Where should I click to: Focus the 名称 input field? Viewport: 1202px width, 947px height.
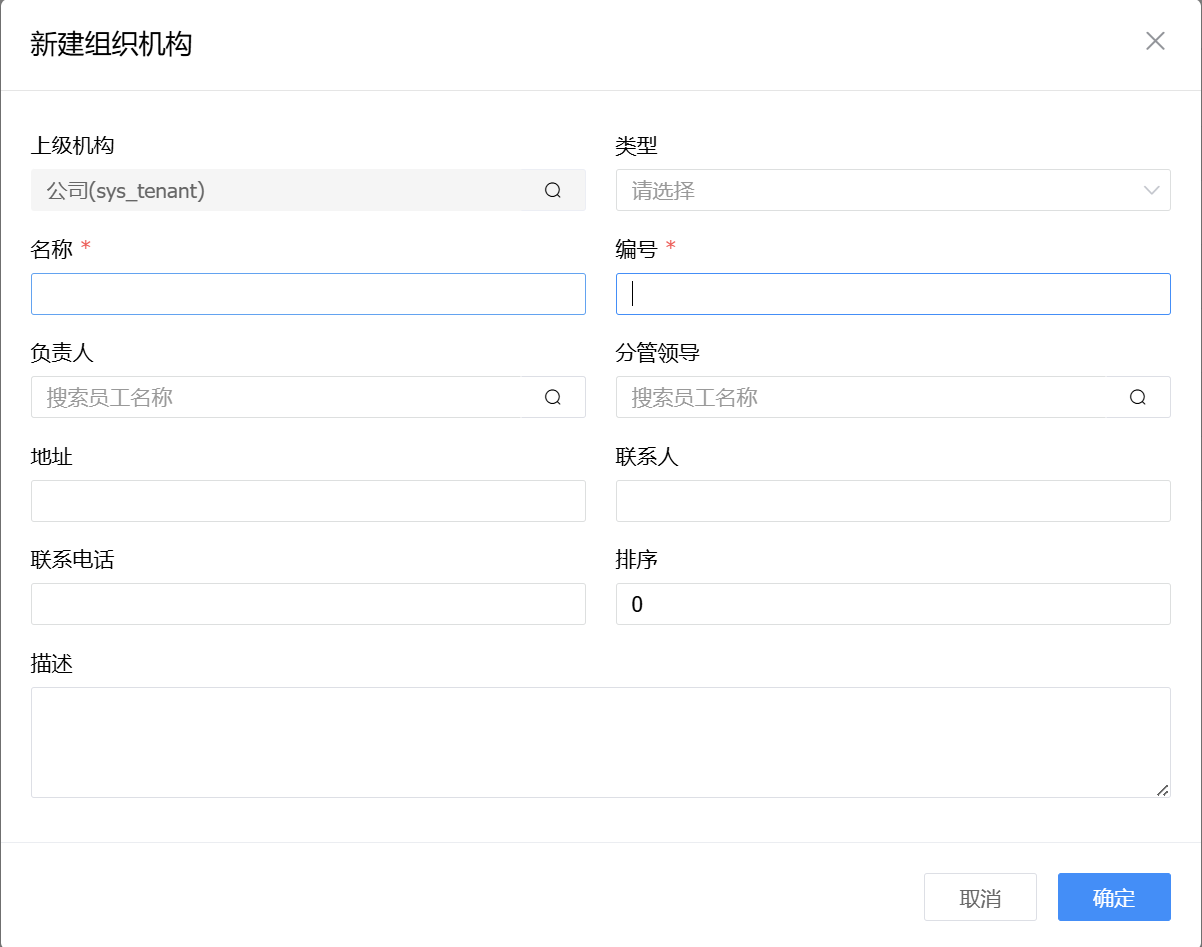coord(308,294)
